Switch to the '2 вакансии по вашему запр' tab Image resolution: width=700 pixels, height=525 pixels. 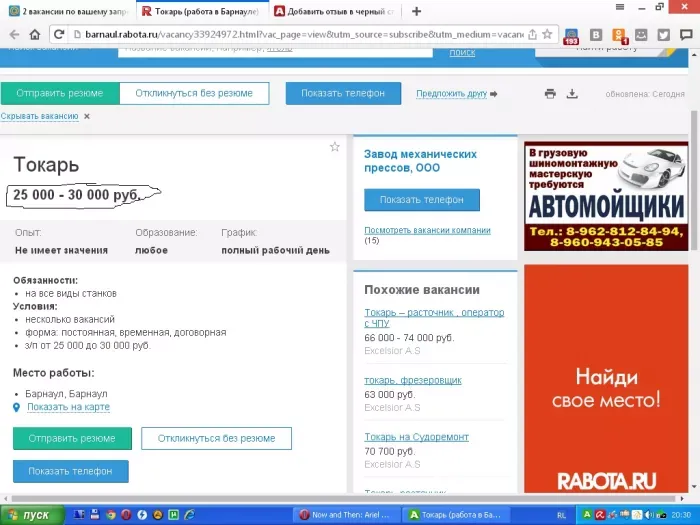[x=69, y=12]
